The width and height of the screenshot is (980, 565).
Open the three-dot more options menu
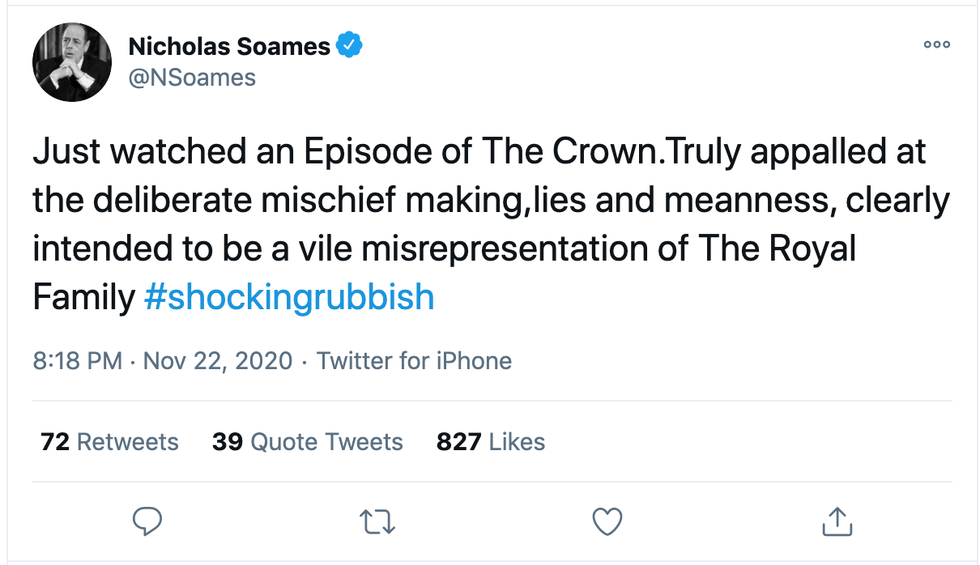936,45
